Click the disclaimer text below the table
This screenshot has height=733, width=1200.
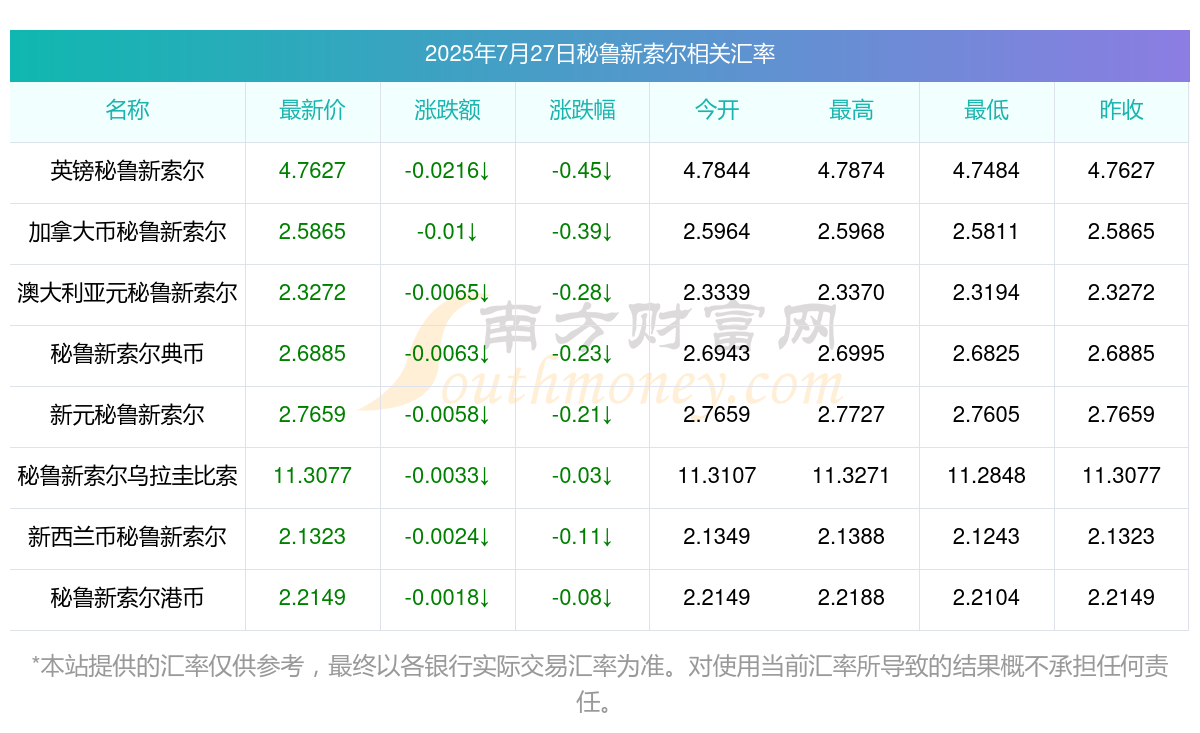(600, 684)
